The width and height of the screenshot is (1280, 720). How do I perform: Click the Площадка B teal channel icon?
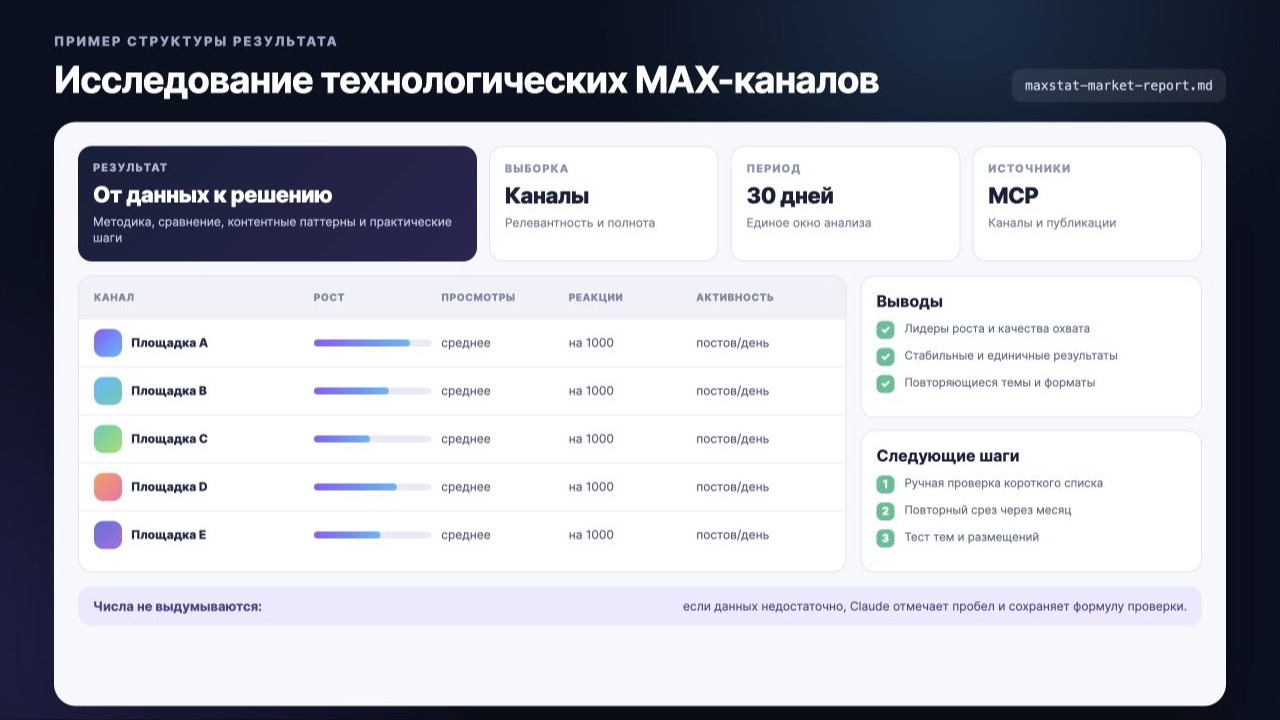(108, 391)
